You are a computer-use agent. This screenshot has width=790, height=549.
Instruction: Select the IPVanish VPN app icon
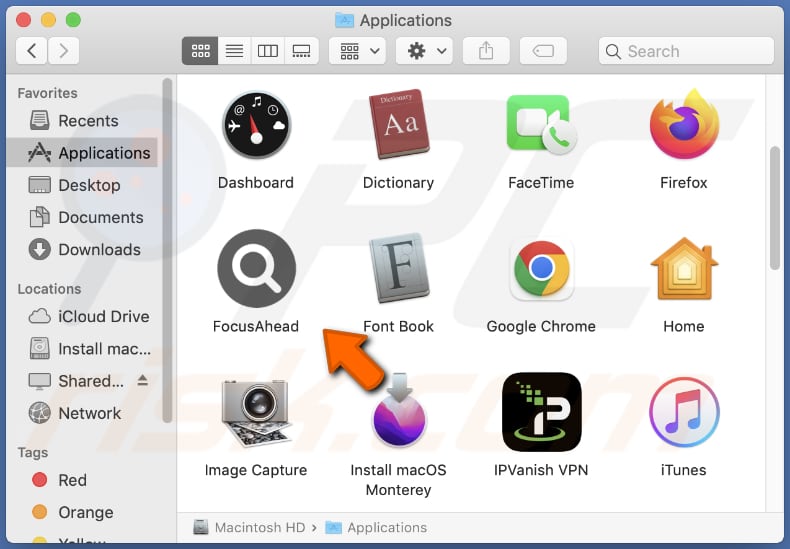pyautogui.click(x=542, y=412)
